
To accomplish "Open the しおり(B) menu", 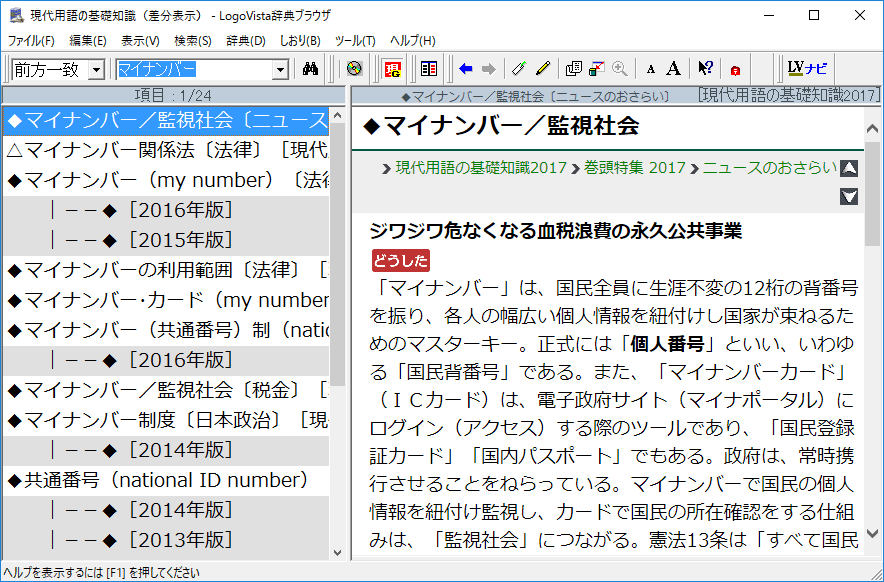I will click(300, 41).
